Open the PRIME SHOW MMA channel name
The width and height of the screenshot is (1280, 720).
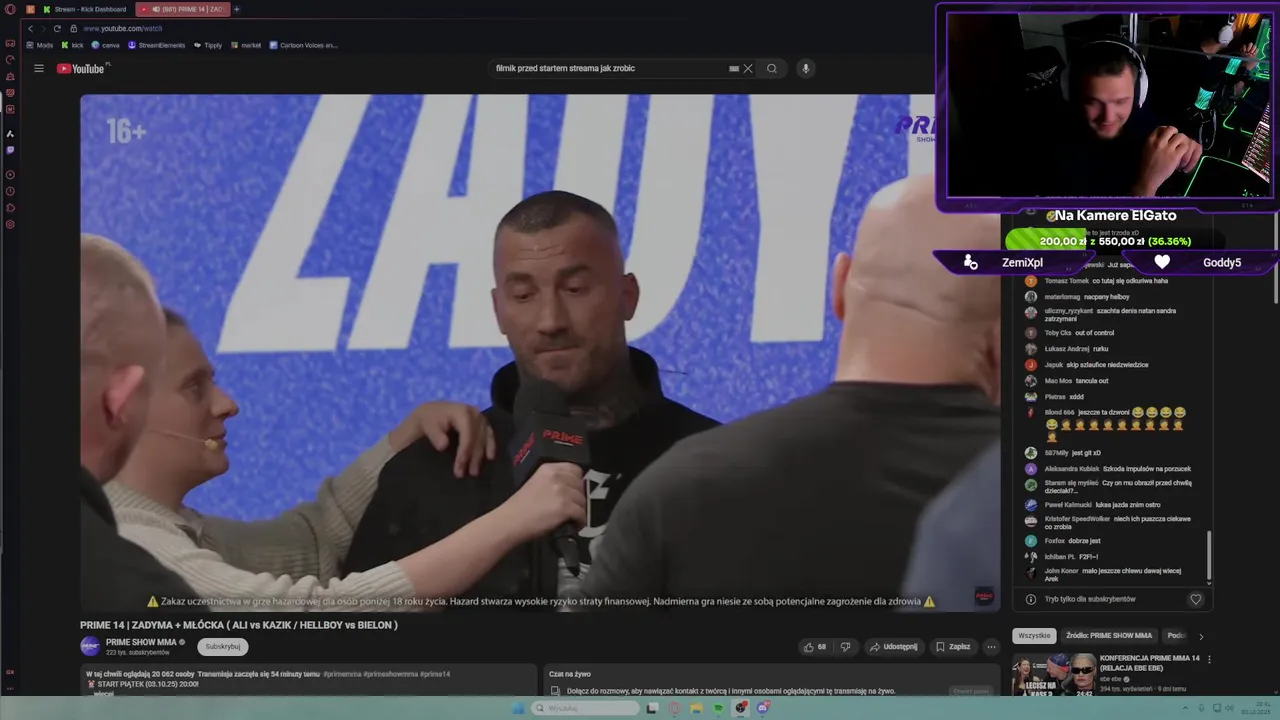click(x=141, y=642)
